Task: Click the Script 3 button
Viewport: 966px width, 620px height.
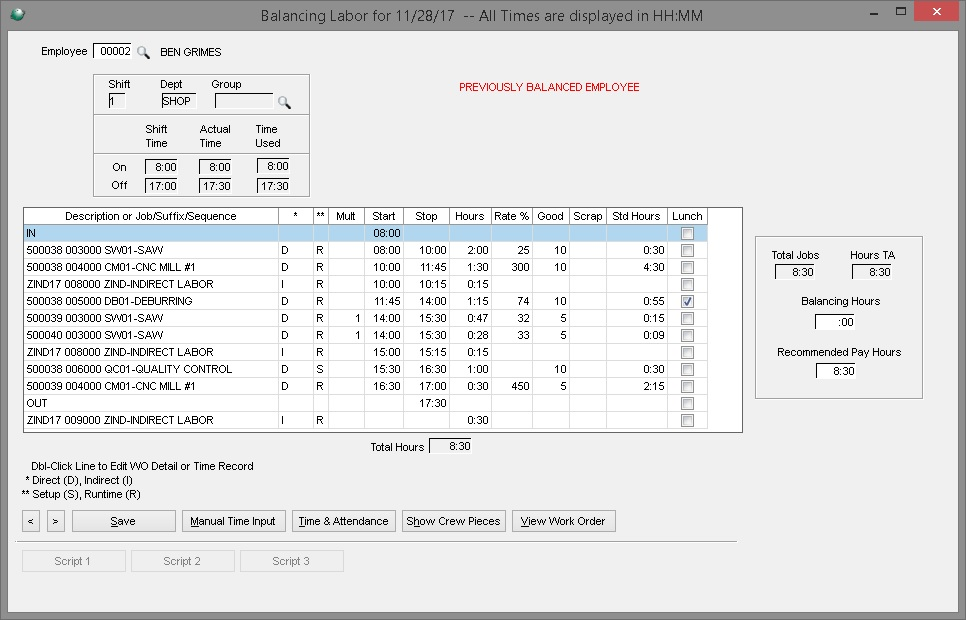Action: point(291,561)
